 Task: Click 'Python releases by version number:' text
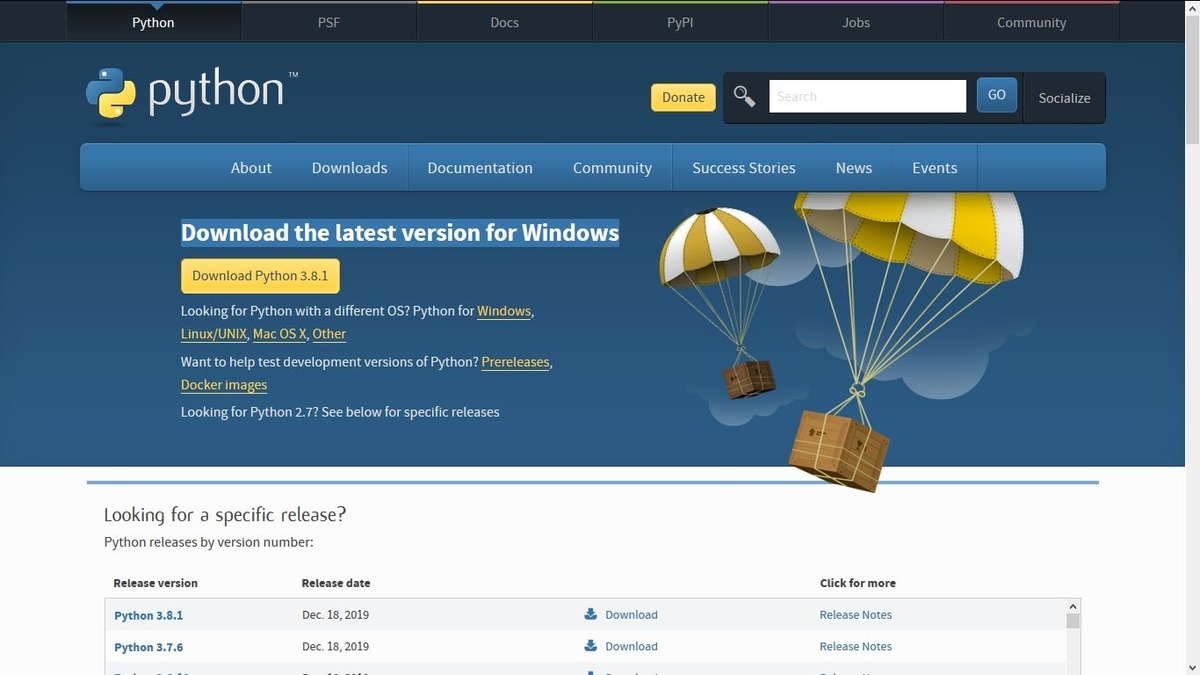(209, 542)
